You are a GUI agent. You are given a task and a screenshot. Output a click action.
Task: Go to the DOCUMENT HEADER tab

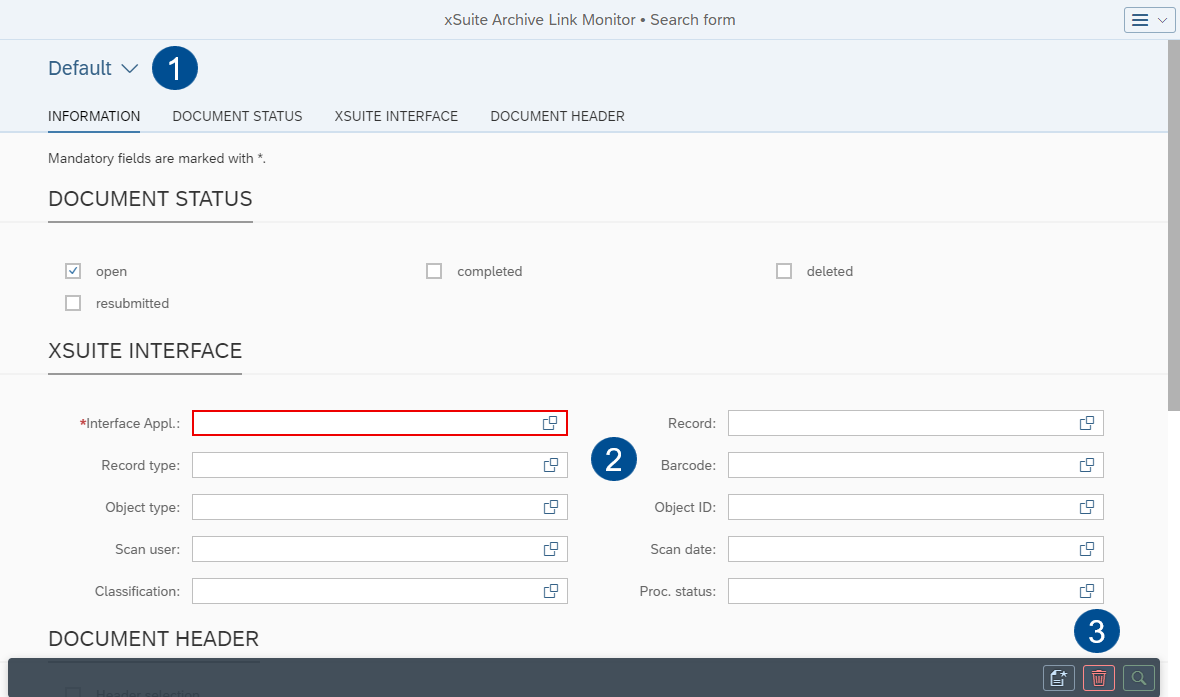(x=557, y=116)
